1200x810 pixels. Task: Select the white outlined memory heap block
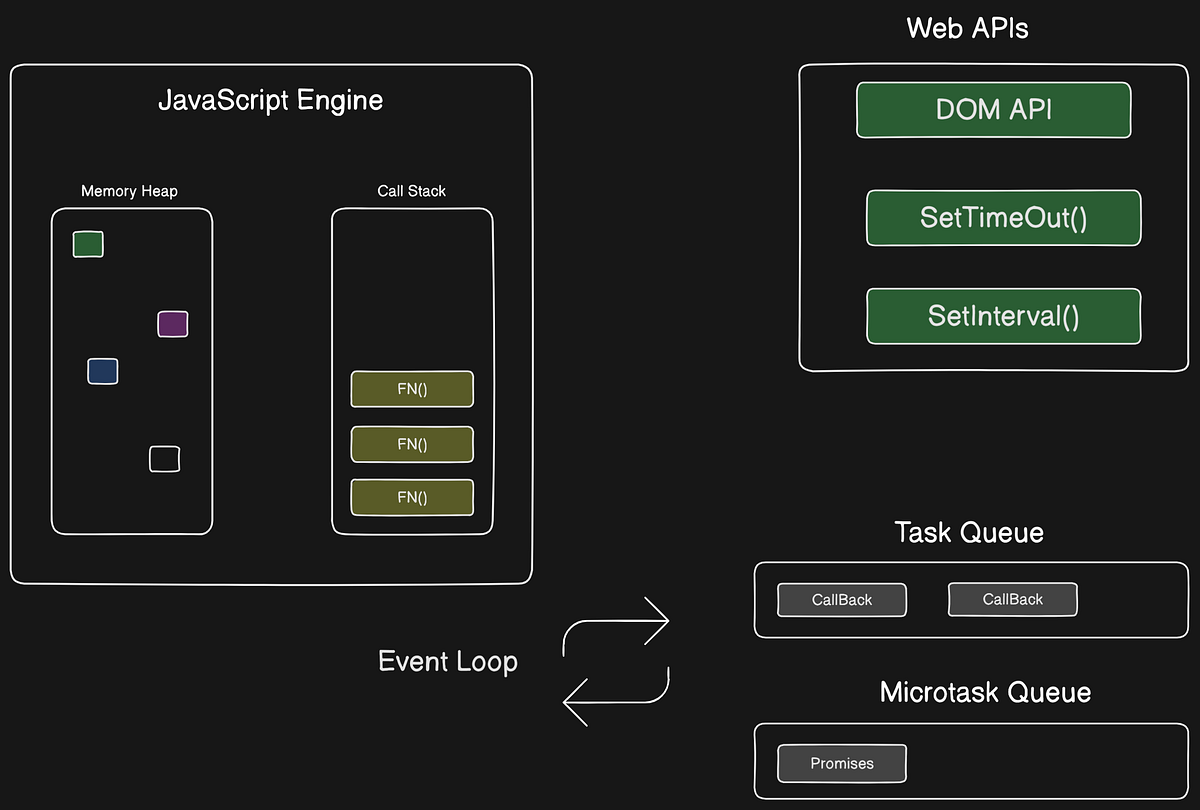point(164,459)
